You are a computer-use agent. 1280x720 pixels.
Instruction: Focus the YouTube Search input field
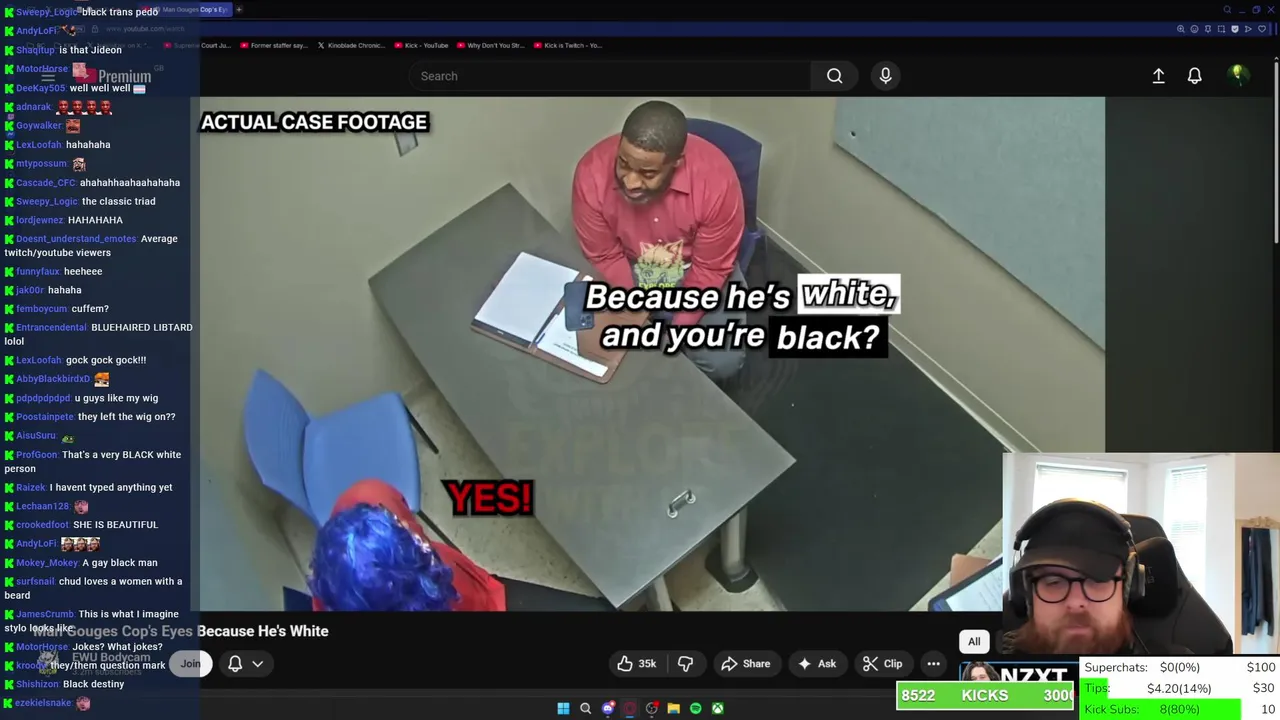click(610, 76)
